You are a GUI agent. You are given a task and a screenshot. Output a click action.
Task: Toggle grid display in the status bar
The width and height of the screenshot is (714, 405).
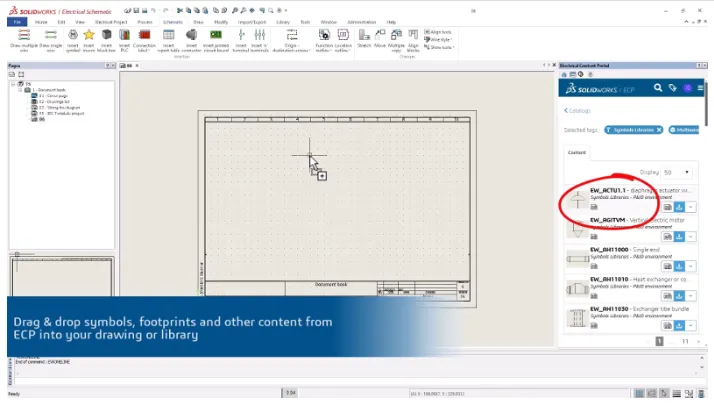639,394
